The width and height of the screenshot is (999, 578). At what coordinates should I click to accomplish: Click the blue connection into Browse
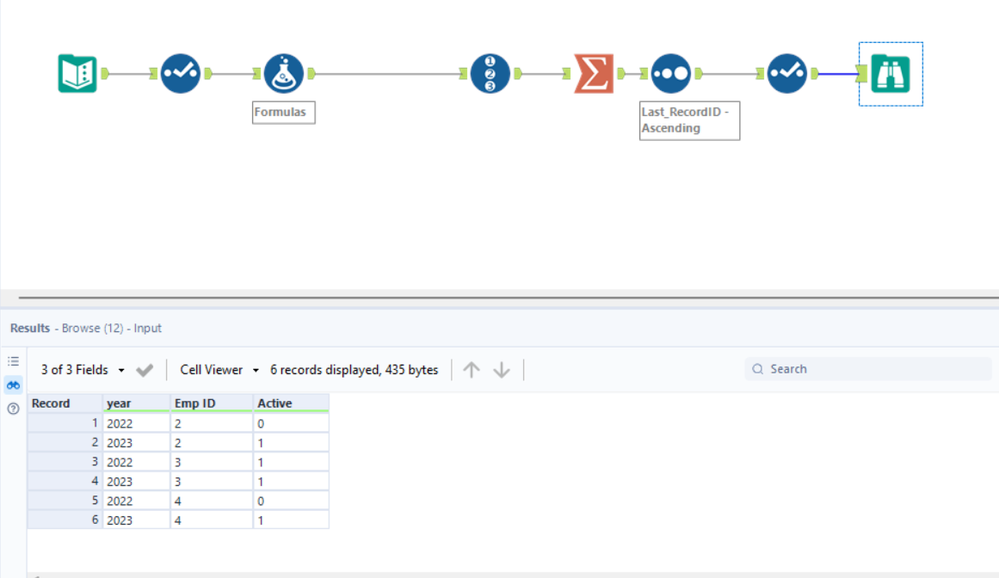[838, 74]
